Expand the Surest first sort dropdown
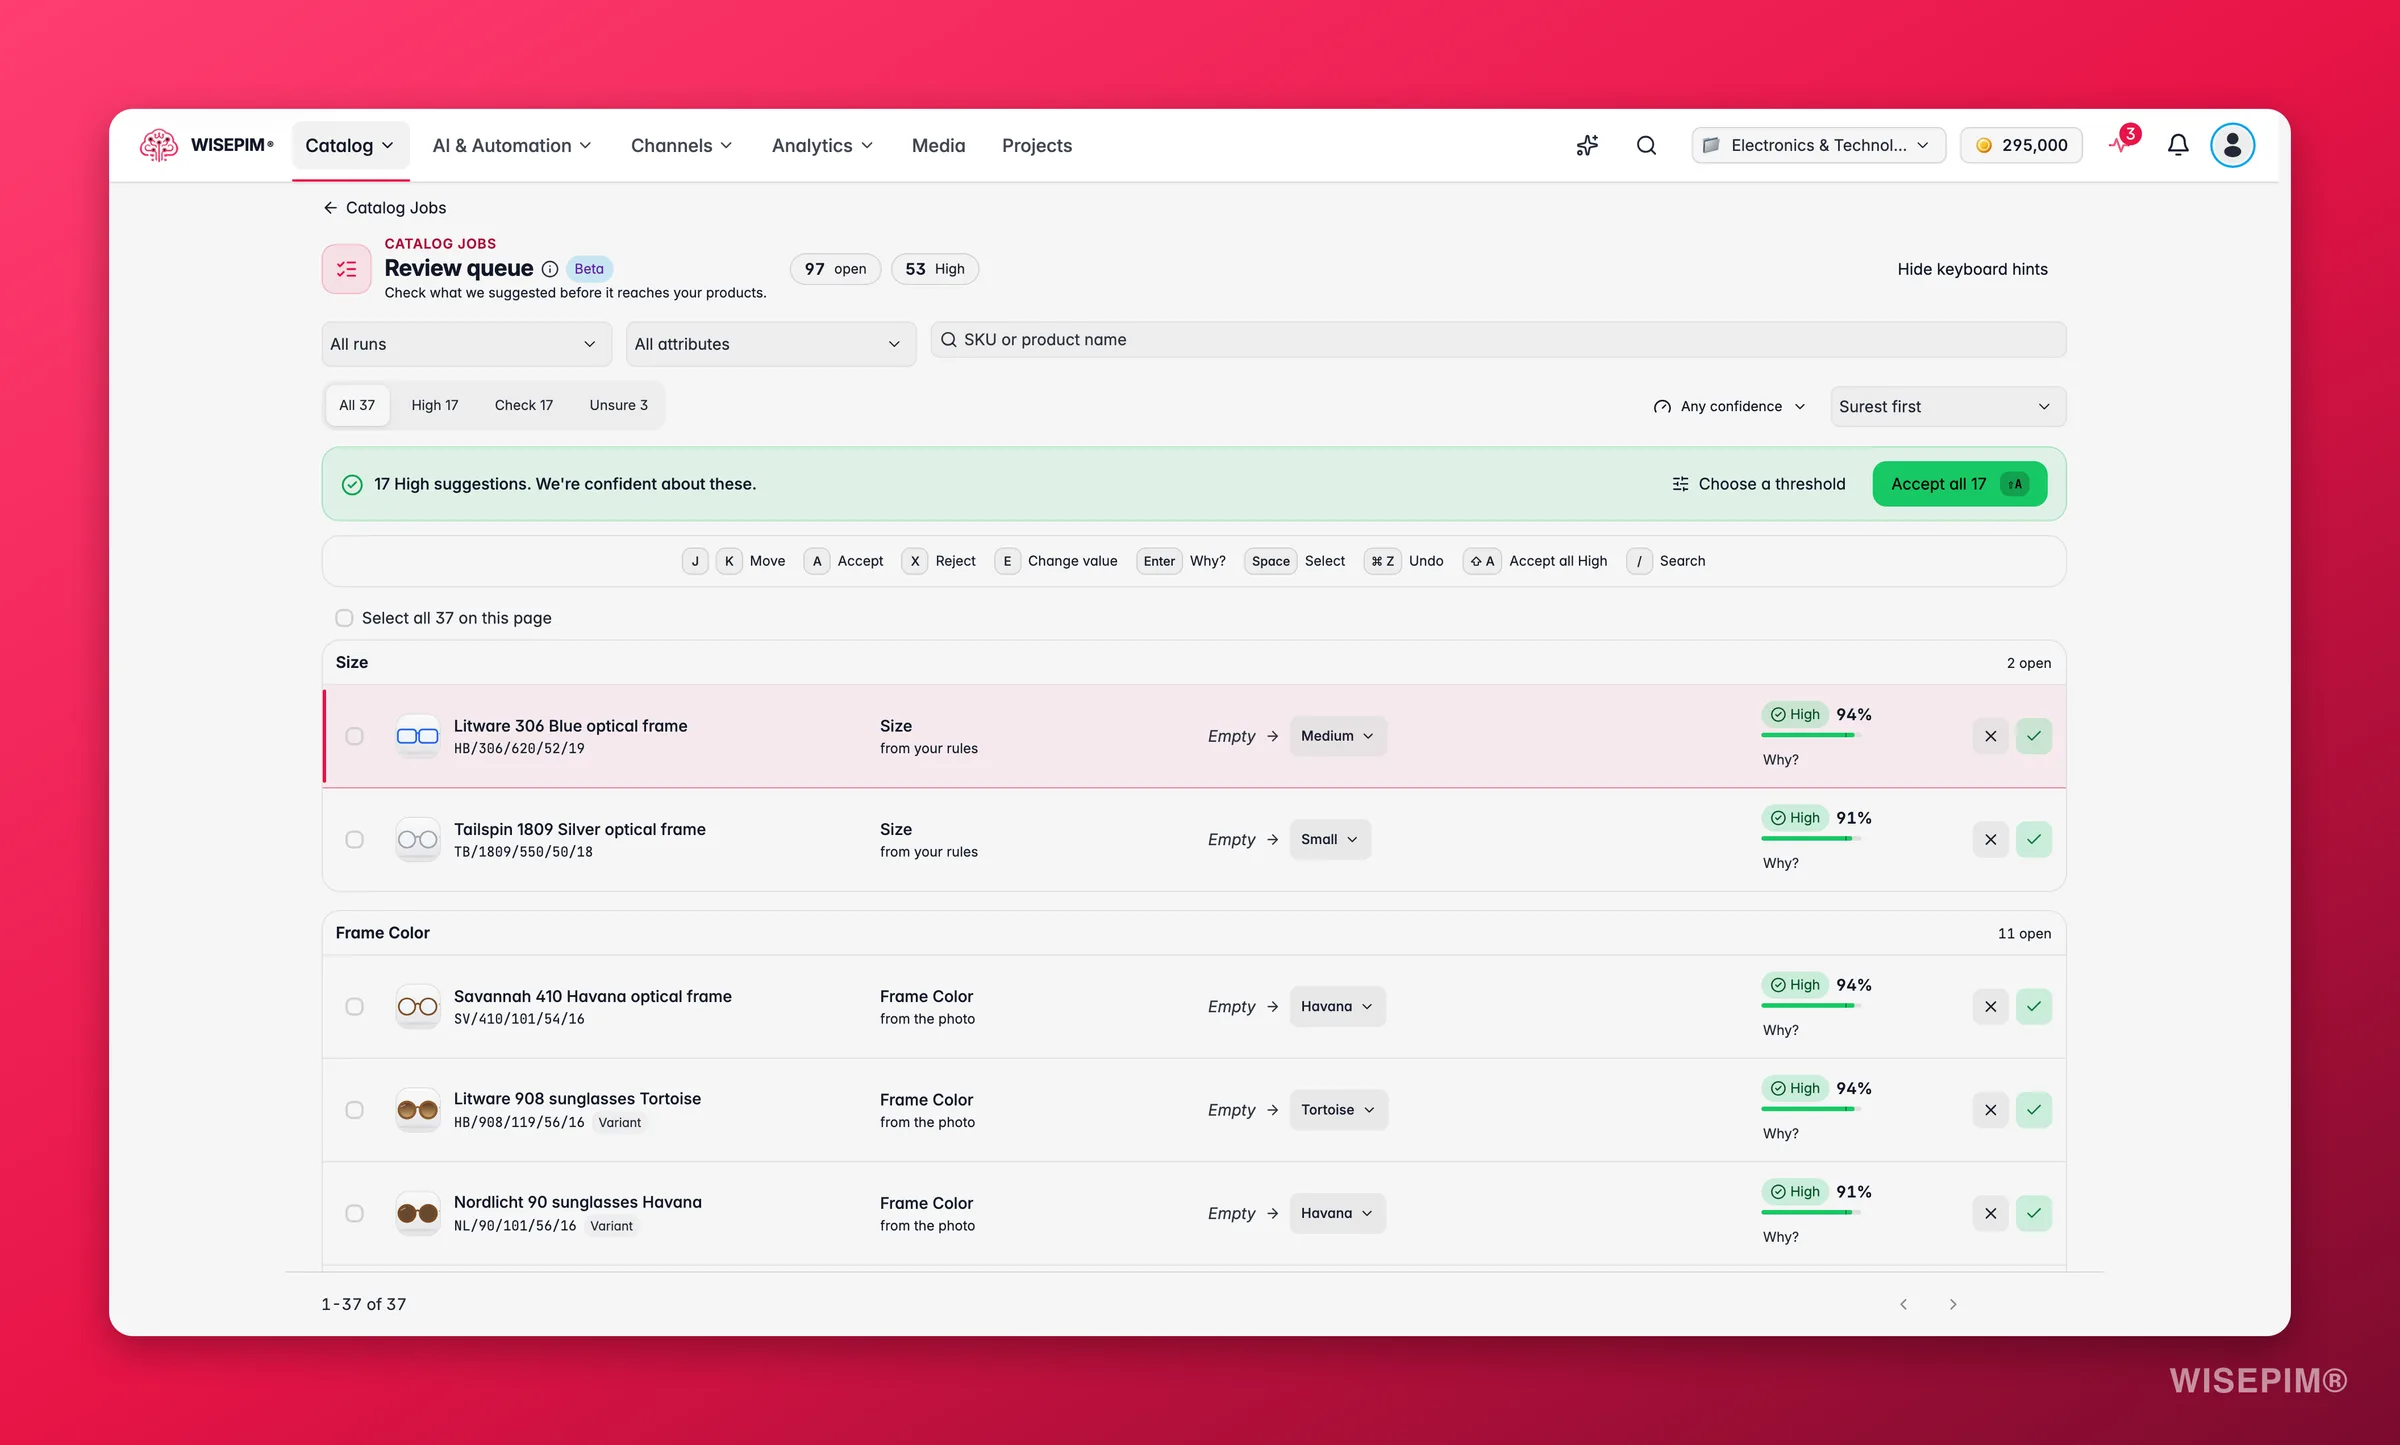Screen dimensions: 2400x1445 (1948, 406)
